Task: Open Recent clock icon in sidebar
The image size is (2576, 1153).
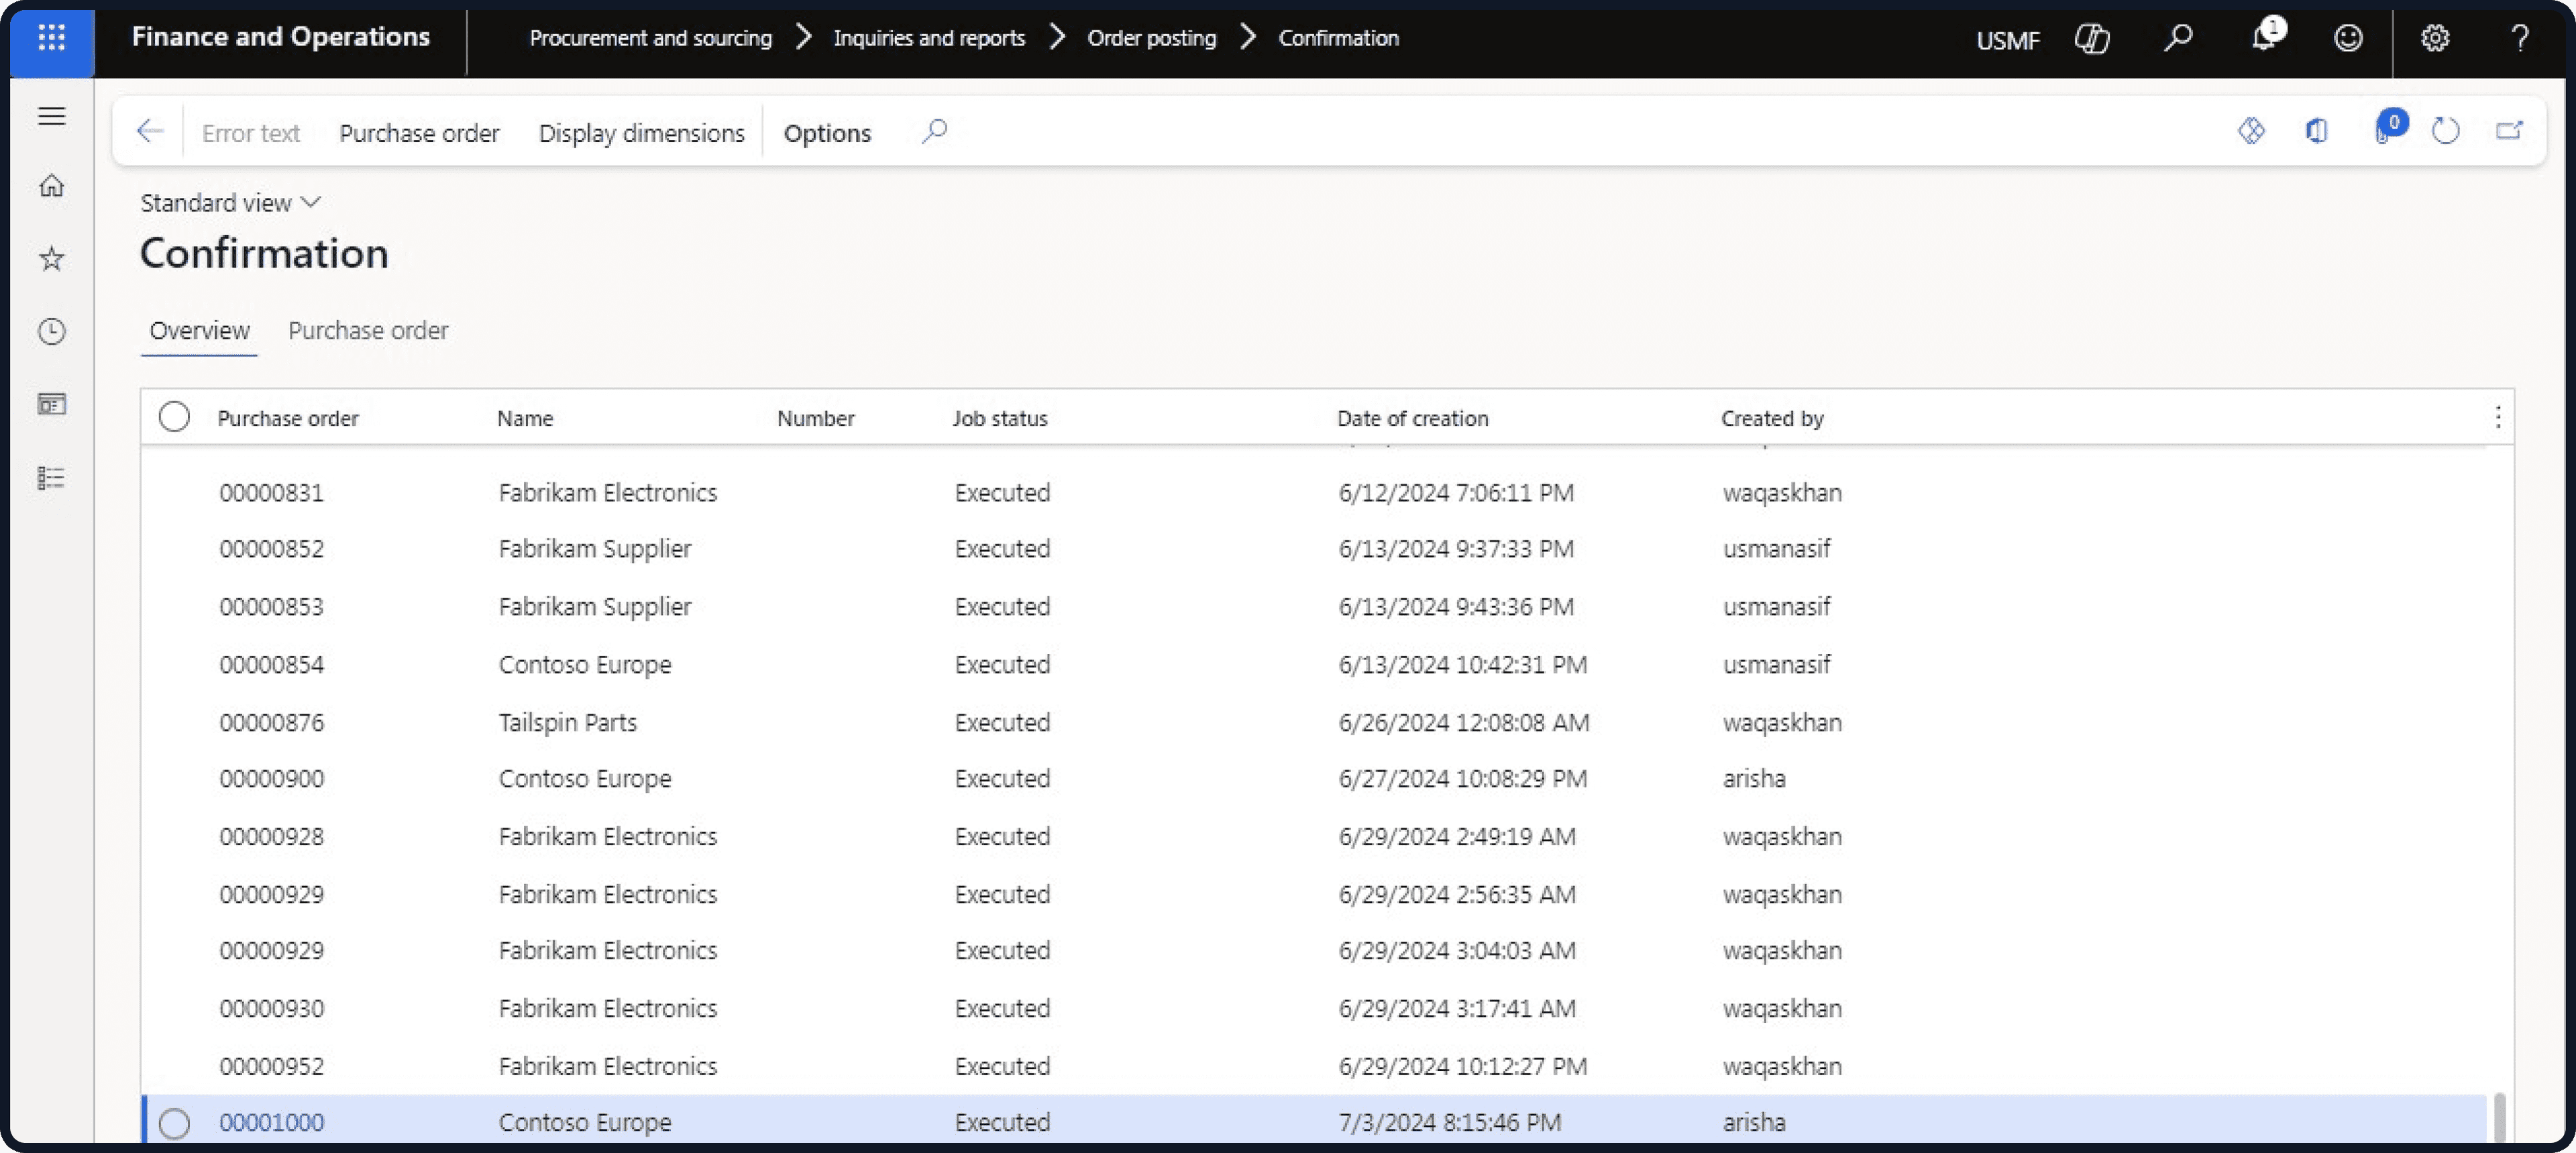Action: click(x=52, y=331)
